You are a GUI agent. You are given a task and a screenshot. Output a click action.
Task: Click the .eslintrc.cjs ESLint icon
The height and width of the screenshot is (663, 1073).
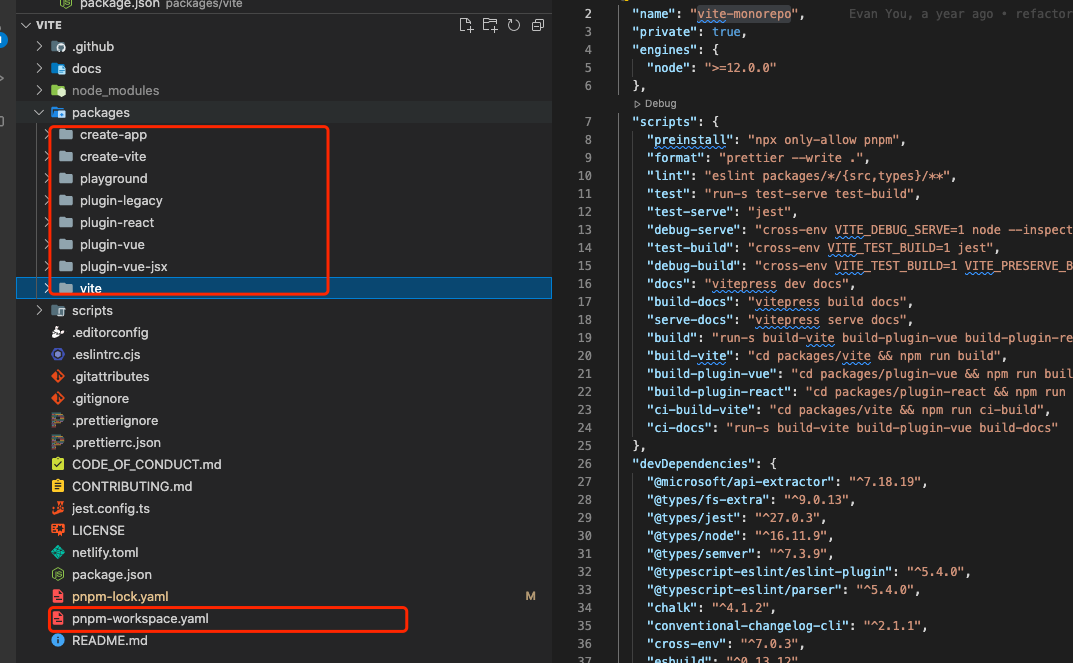tap(58, 354)
